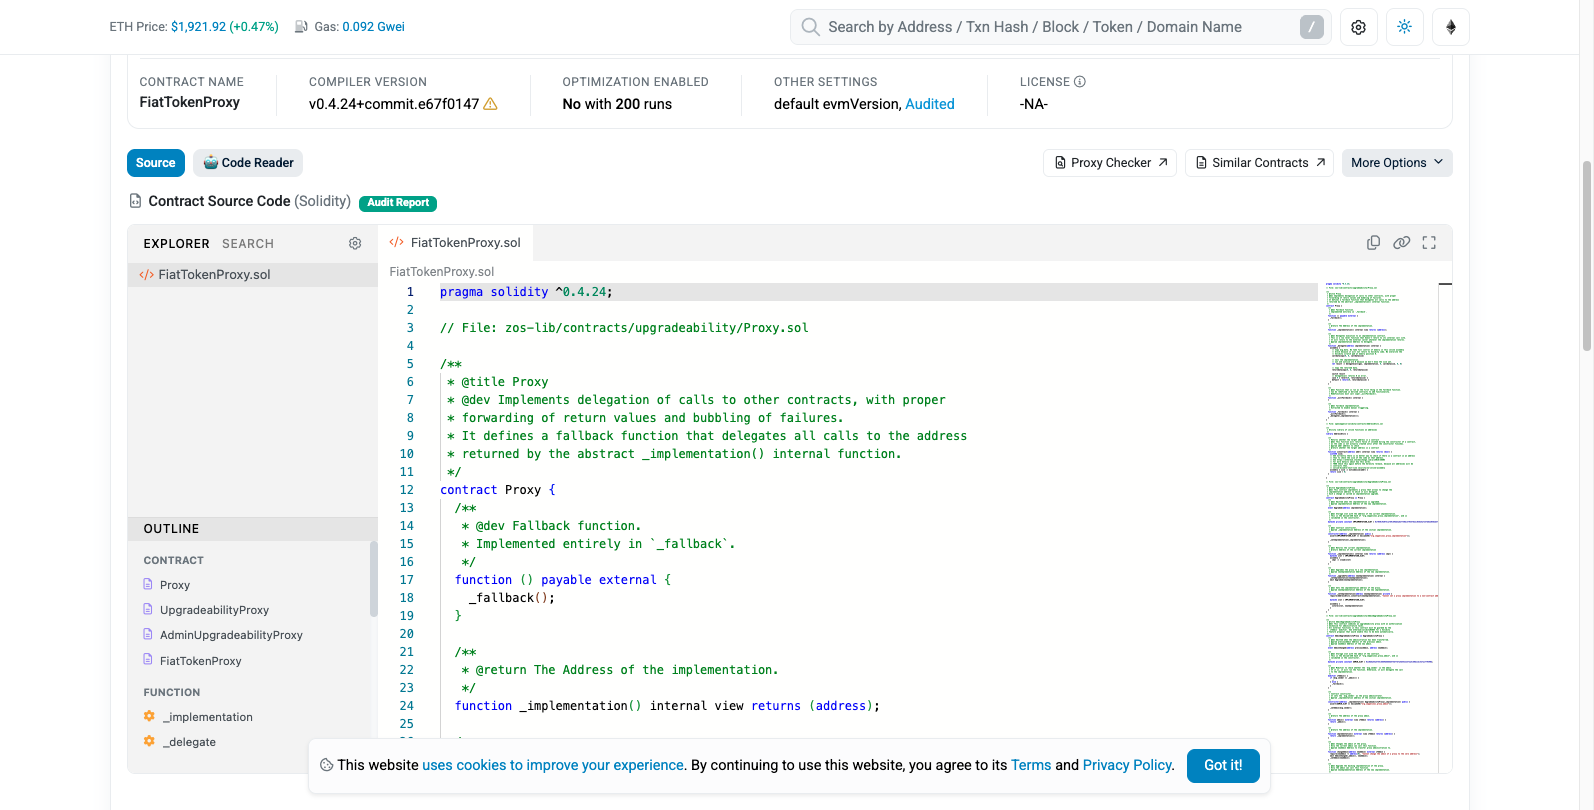Click the page vertical scrollbar
The image size is (1594, 810).
pyautogui.click(x=1587, y=255)
